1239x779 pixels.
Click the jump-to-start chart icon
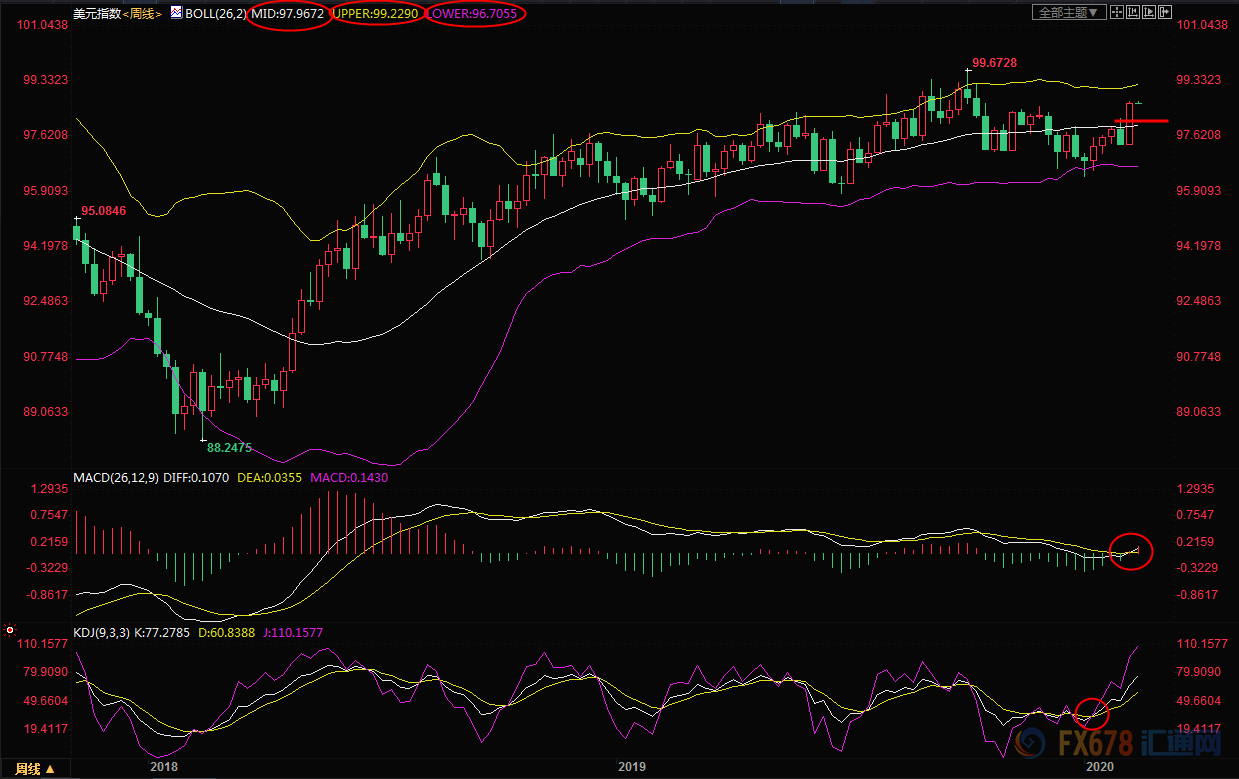(x=1133, y=12)
